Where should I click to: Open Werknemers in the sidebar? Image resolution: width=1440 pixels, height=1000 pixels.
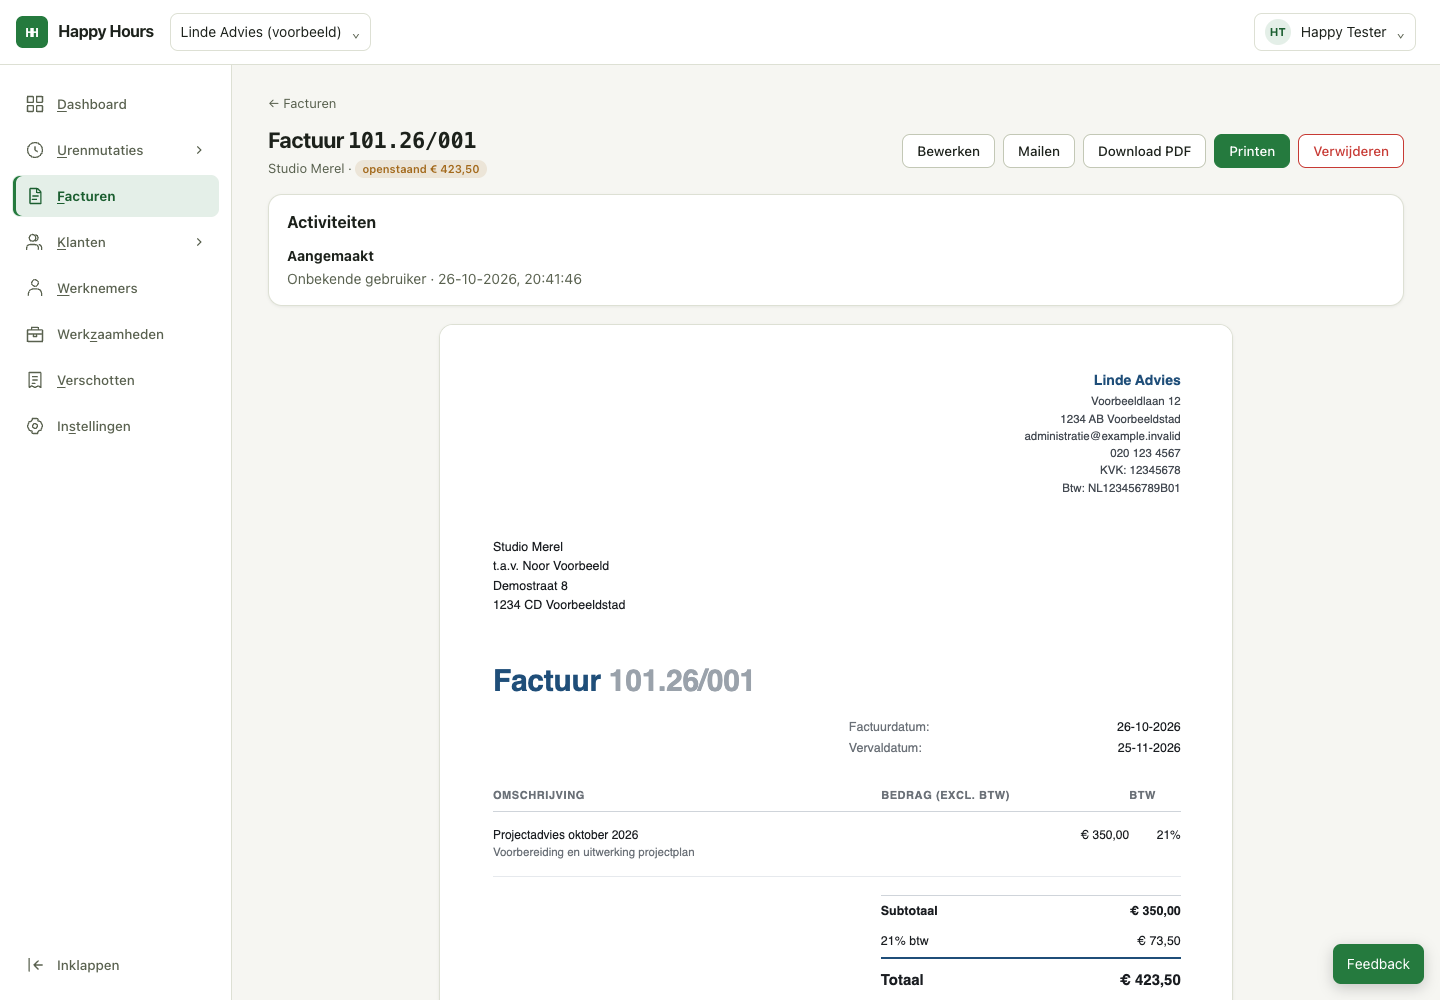[x=116, y=288]
